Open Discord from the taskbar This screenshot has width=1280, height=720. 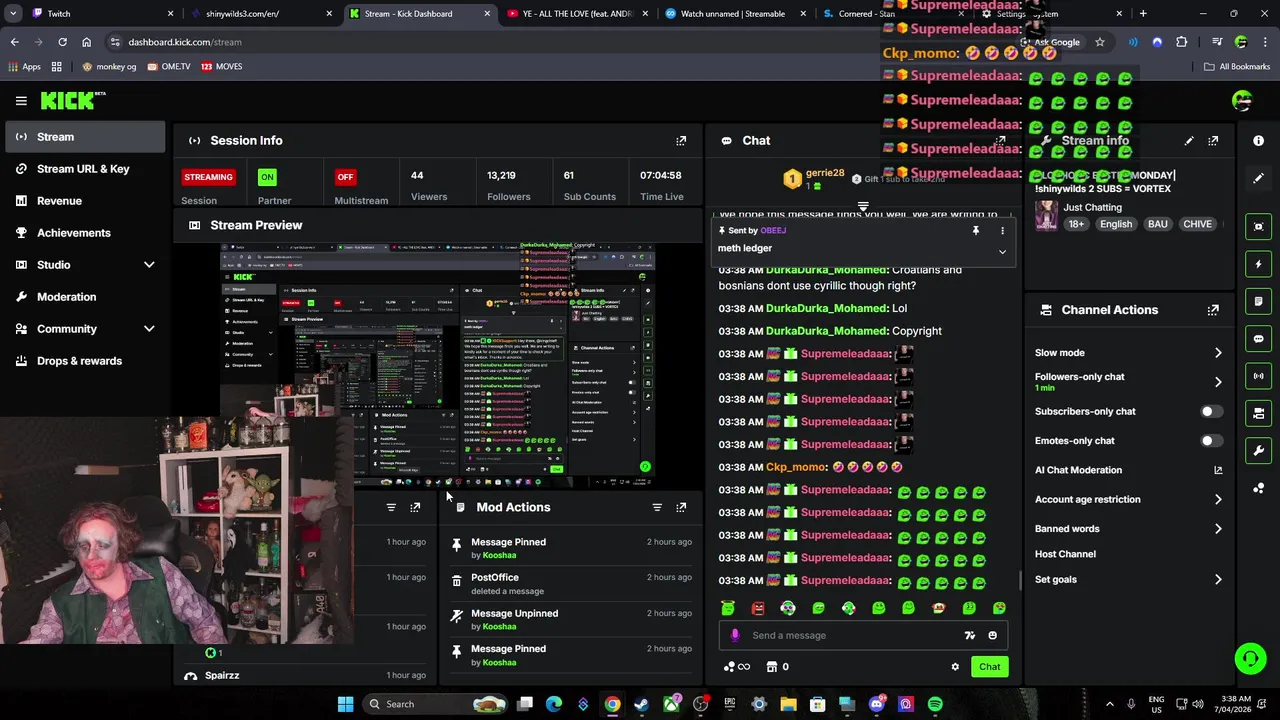[877, 704]
